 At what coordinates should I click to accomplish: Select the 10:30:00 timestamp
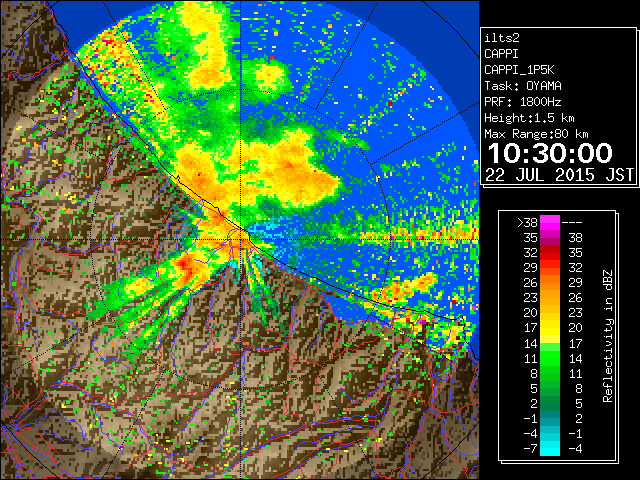click(550, 153)
